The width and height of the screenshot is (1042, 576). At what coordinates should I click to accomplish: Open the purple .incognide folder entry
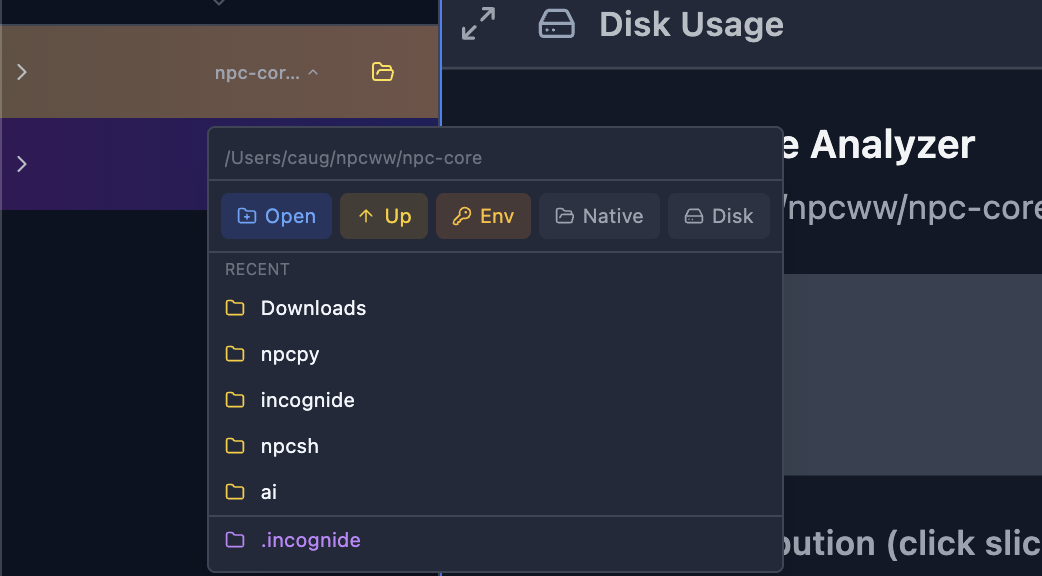click(495, 540)
